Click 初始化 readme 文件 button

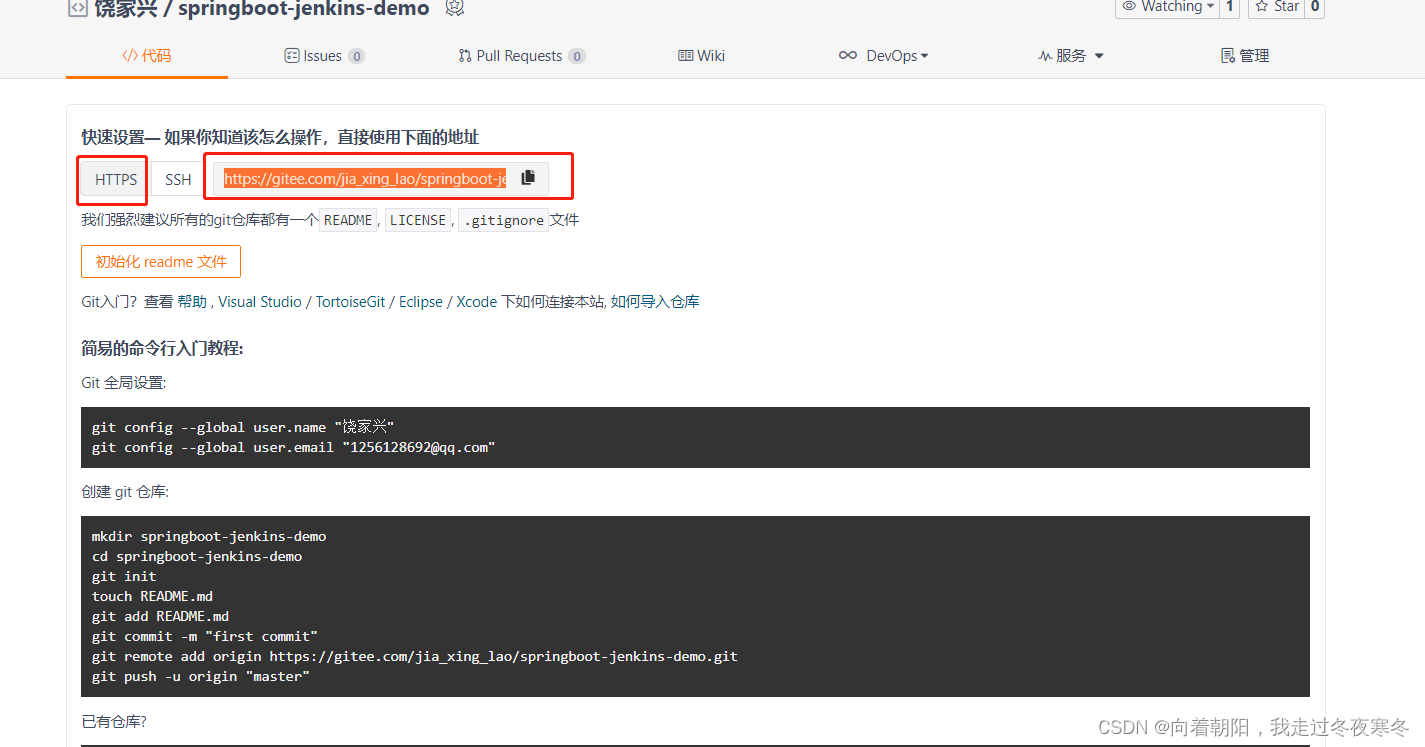coord(161,262)
